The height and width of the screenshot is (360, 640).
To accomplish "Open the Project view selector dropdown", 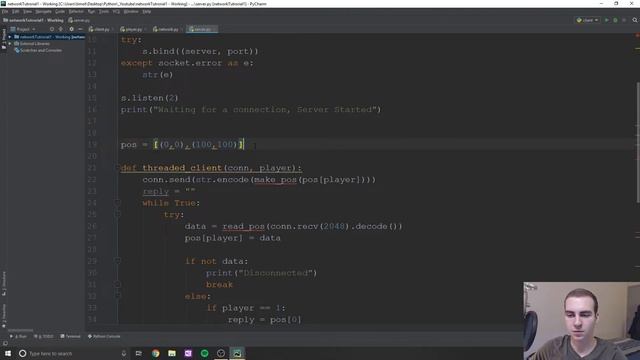I will click(23, 29).
